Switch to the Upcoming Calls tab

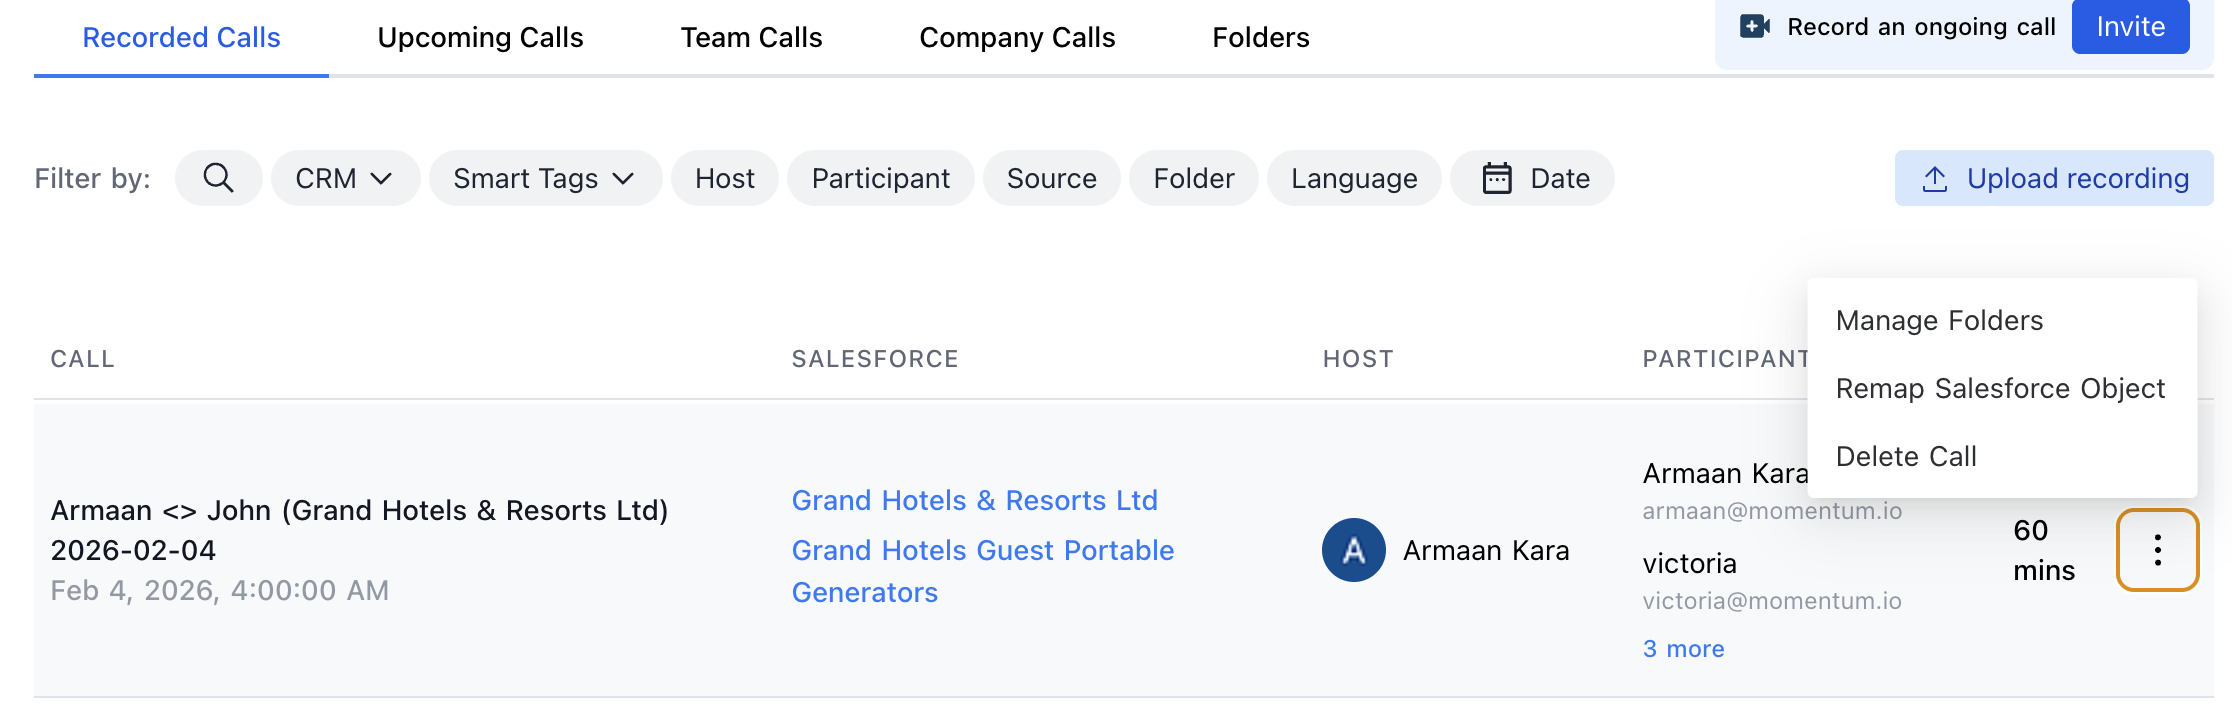[x=480, y=37]
